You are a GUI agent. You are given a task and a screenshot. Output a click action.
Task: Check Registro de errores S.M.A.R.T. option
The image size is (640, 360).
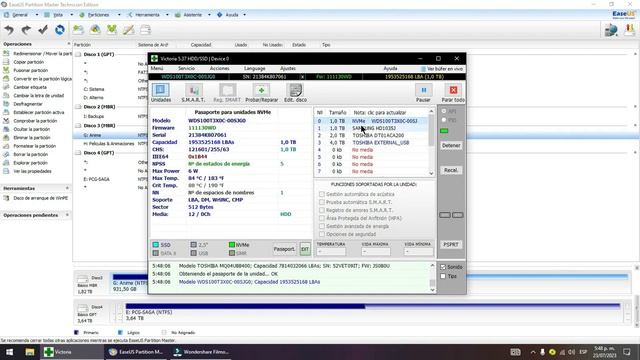pos(322,210)
